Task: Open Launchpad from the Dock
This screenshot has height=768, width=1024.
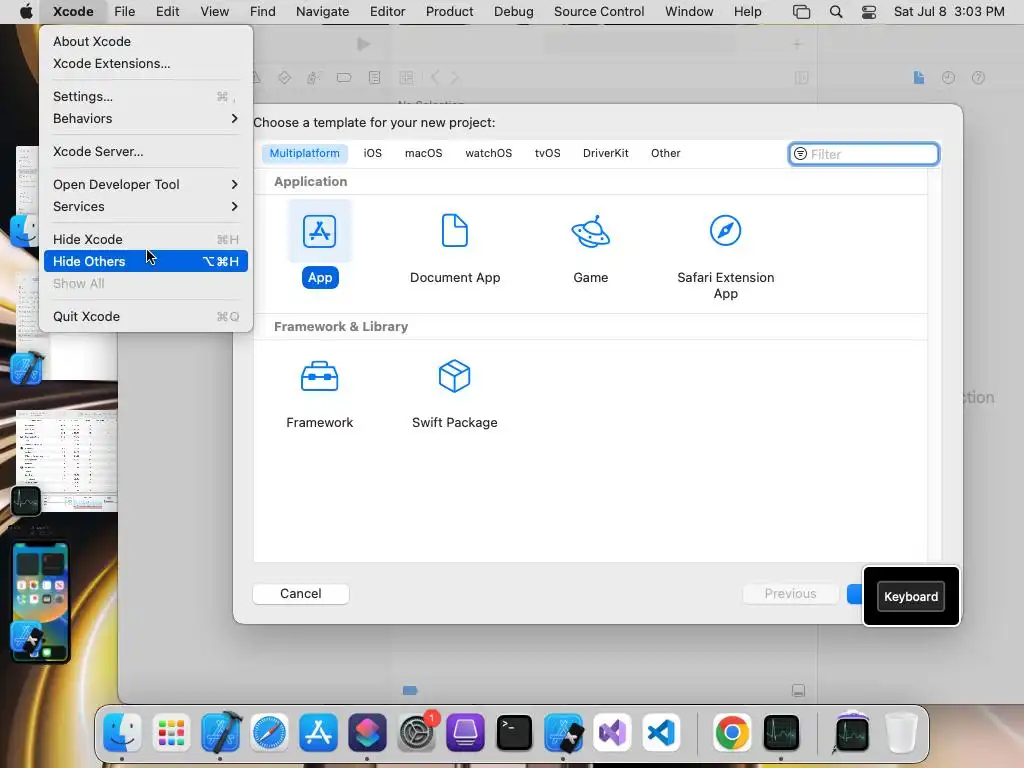Action: 171,733
